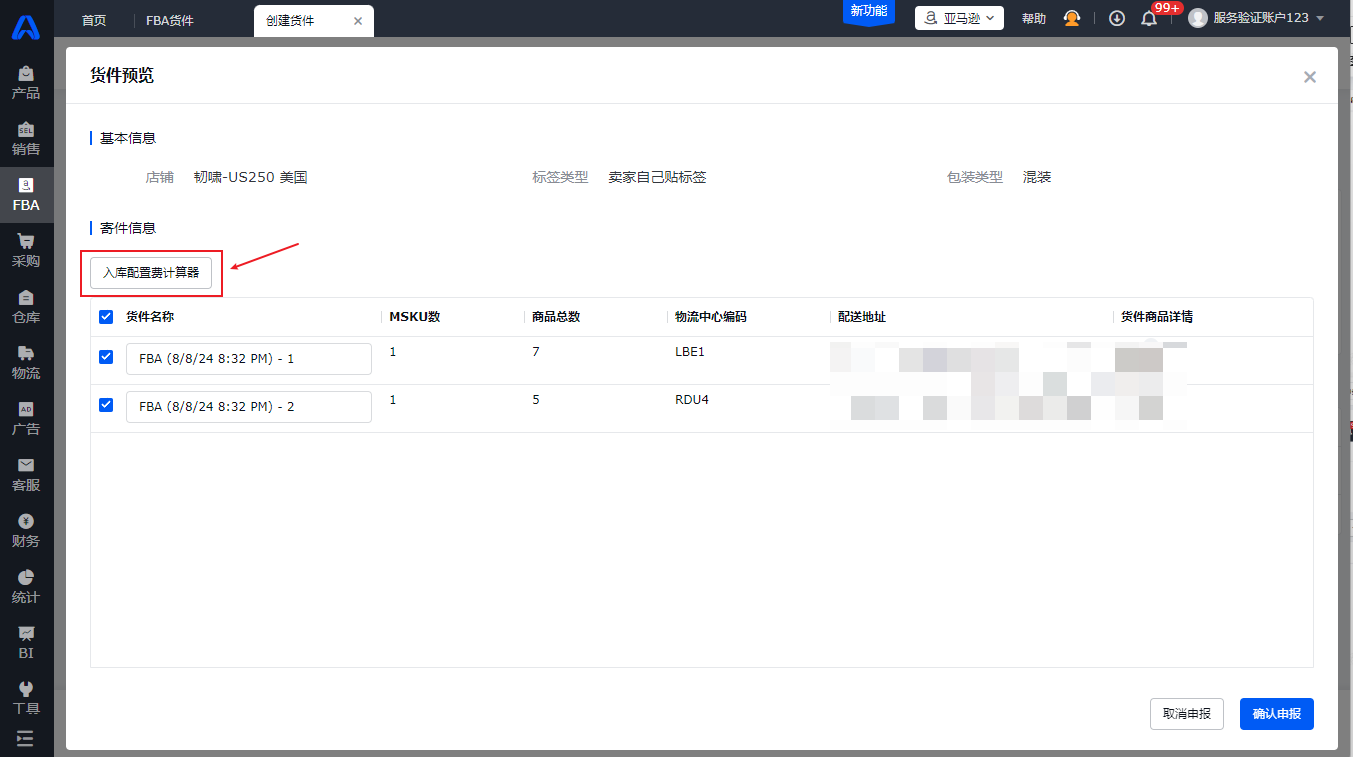
Task: Open the 财务 sidebar module
Action: [26, 531]
